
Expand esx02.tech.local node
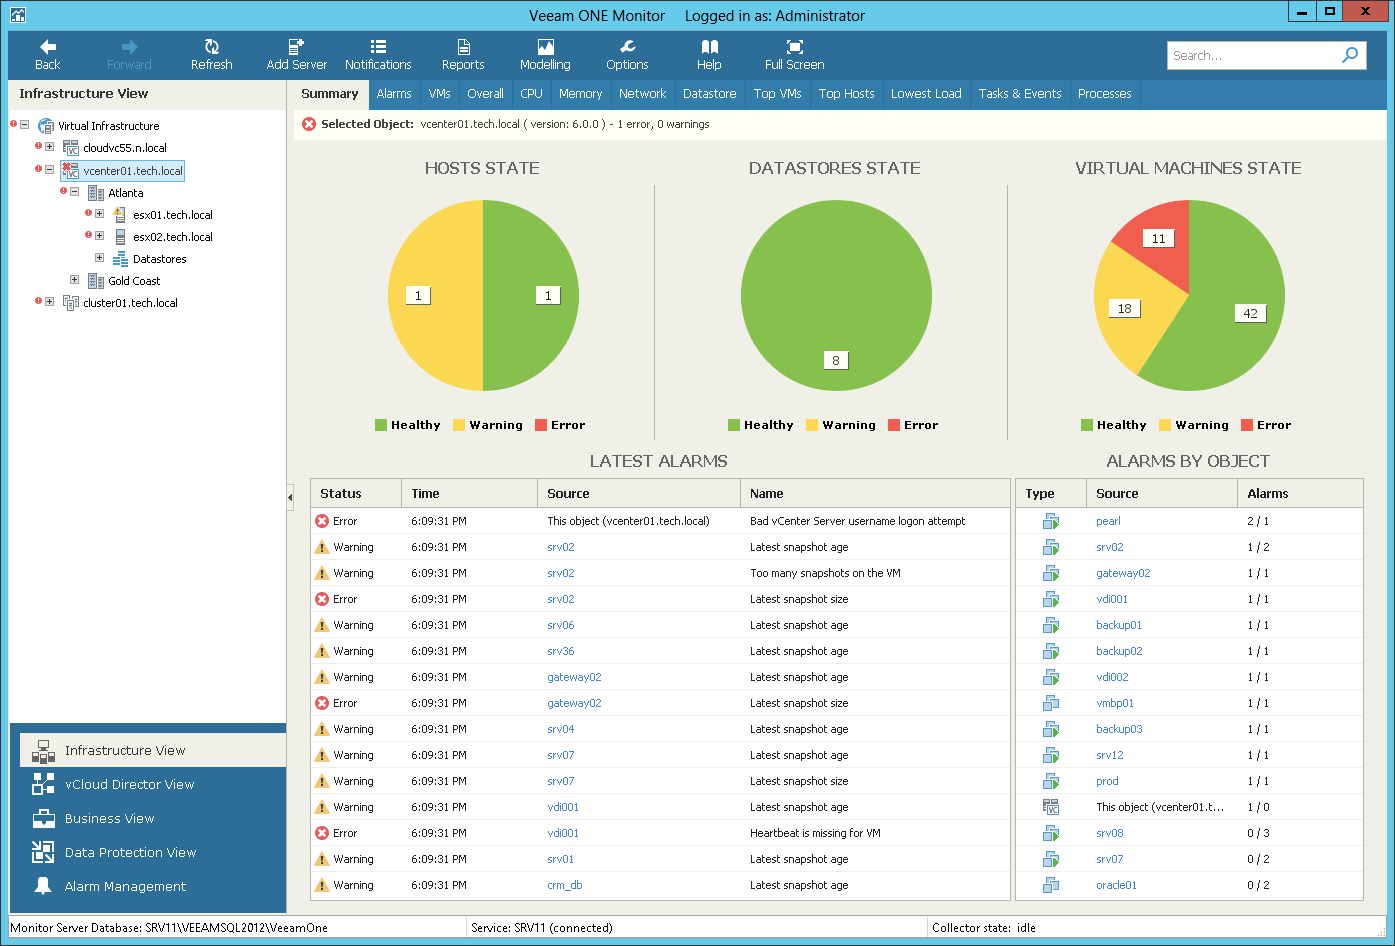tap(99, 236)
